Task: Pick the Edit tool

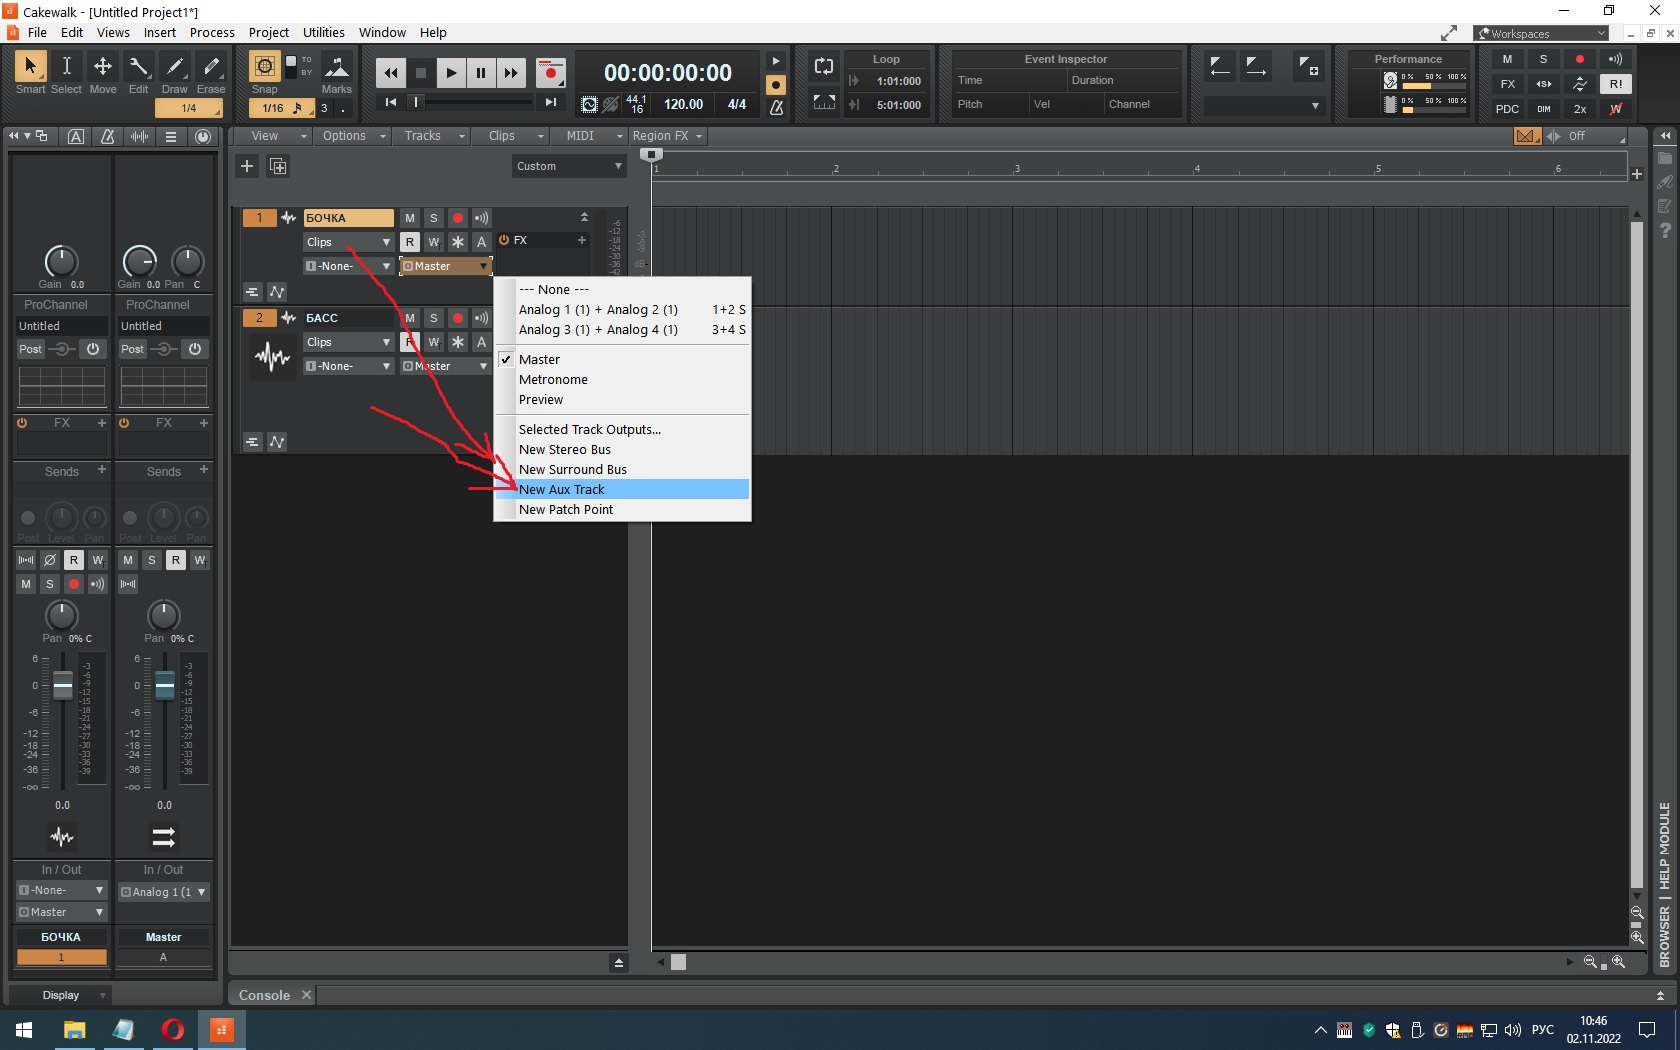Action: coord(138,67)
